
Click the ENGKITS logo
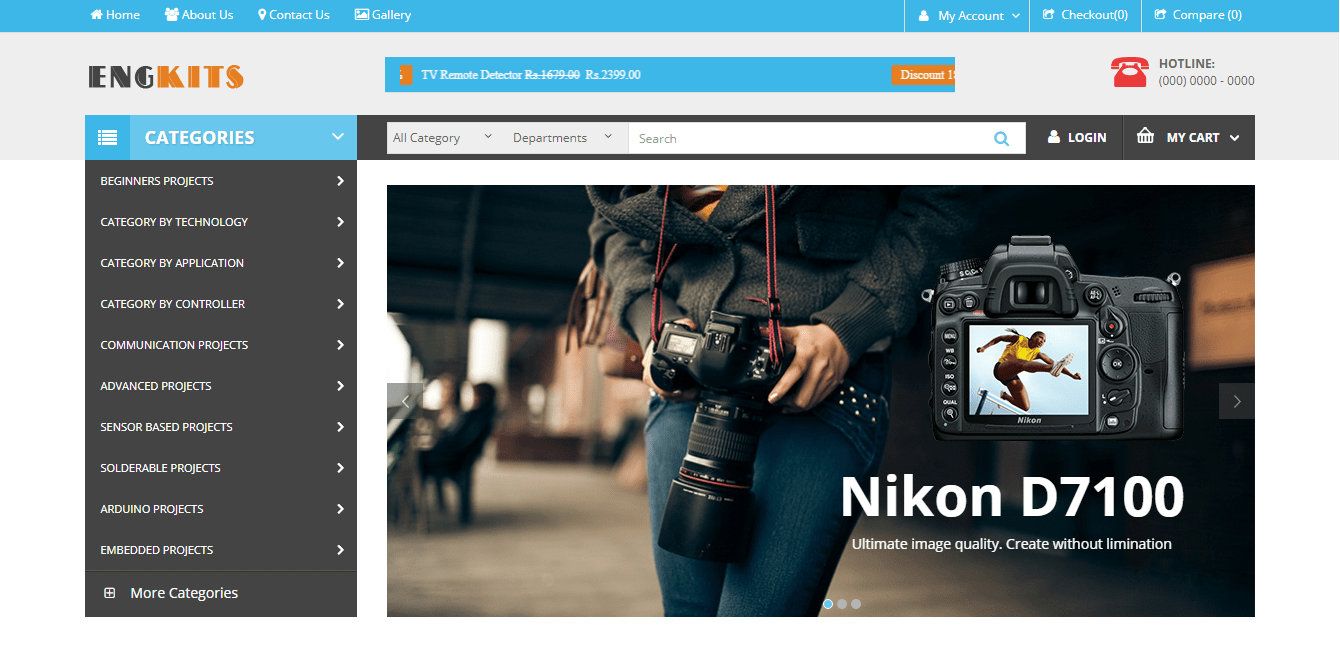[166, 76]
